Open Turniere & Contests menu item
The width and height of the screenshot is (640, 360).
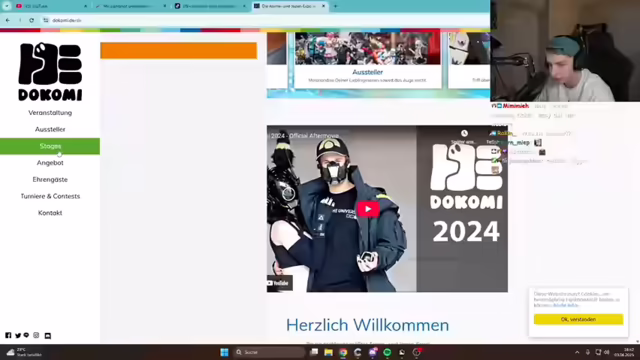click(x=50, y=196)
